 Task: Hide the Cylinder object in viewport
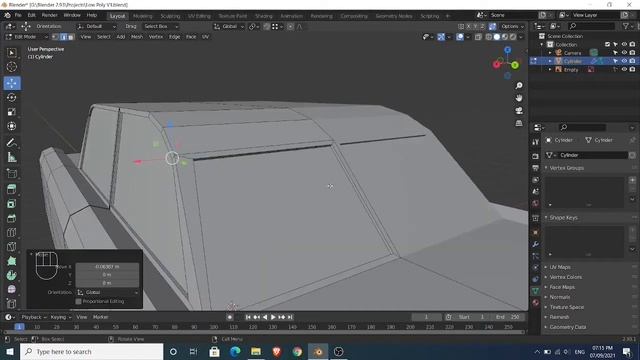[x=624, y=61]
